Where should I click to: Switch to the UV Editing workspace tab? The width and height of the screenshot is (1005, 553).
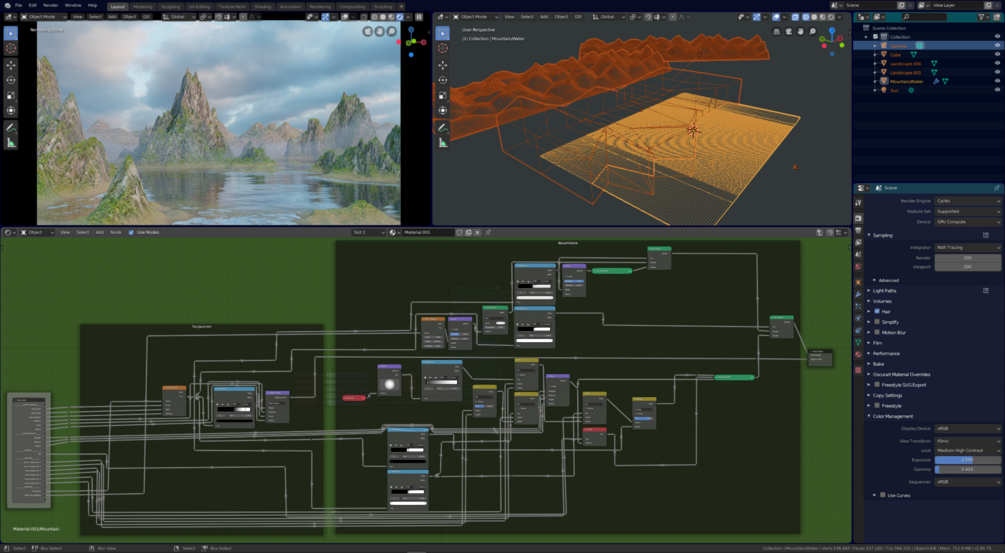point(199,6)
